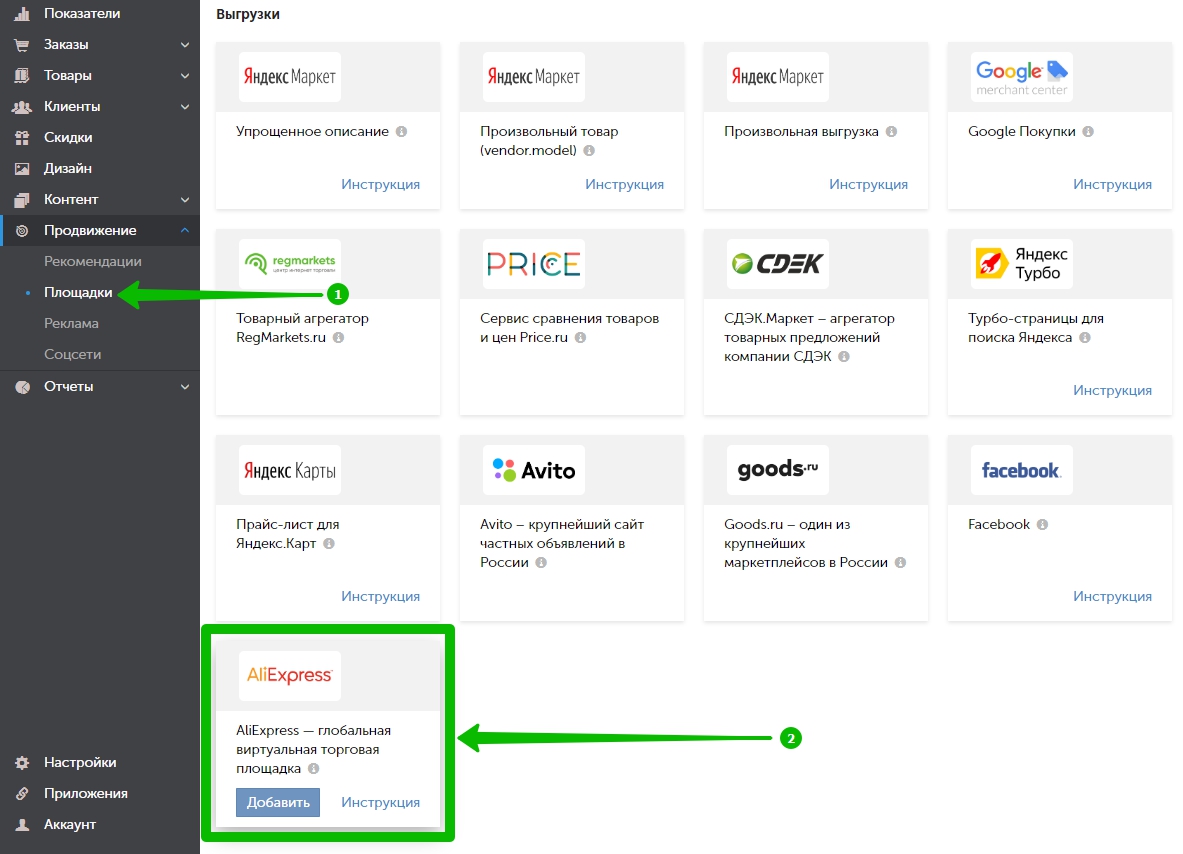
Task: Go to the Аккаунт menu item
Action: [x=69, y=824]
